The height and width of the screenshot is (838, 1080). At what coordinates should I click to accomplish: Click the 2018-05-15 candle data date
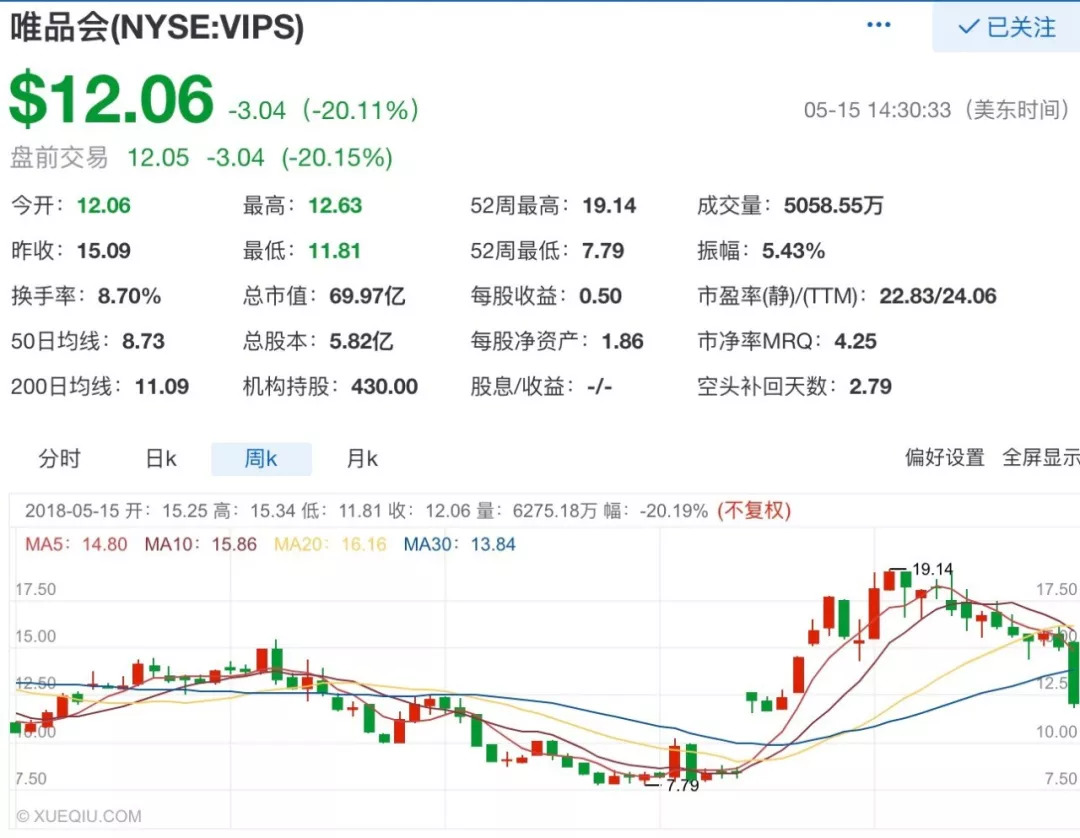pyautogui.click(x=74, y=511)
